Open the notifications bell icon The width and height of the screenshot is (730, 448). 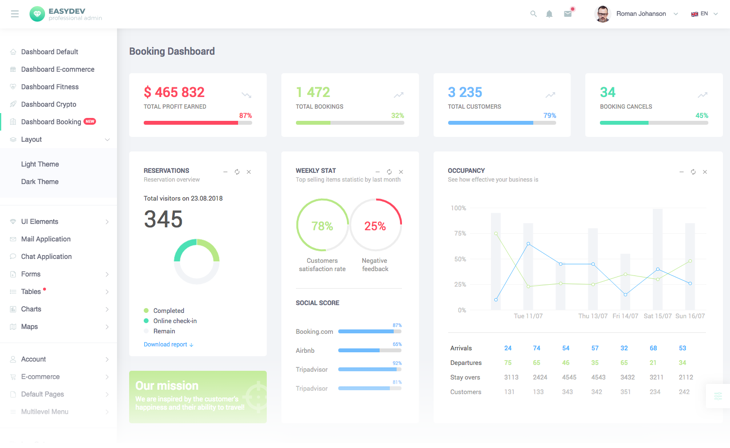coord(549,14)
